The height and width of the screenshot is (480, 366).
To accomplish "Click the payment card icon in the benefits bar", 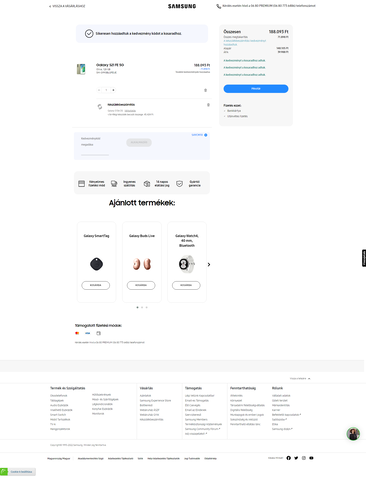I will click(x=81, y=184).
